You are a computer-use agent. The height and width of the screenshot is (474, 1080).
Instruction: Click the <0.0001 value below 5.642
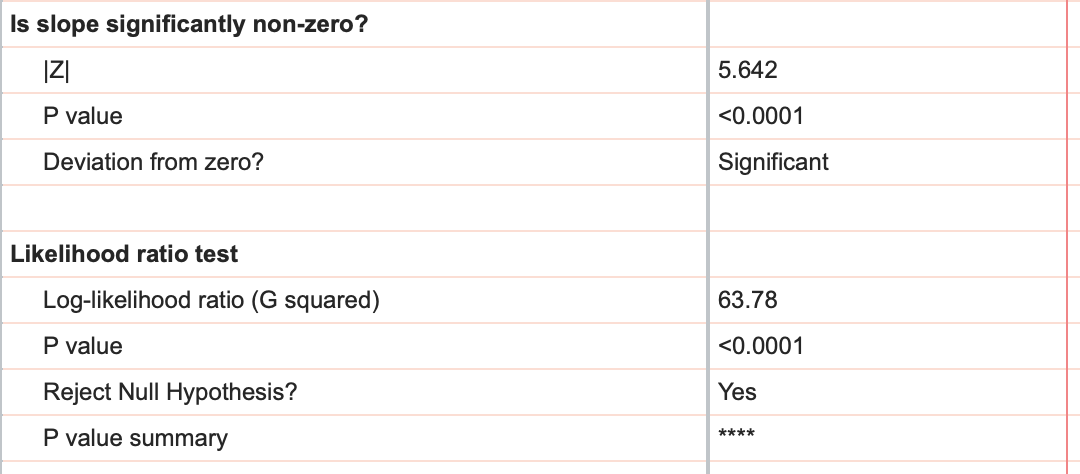pyautogui.click(x=761, y=116)
